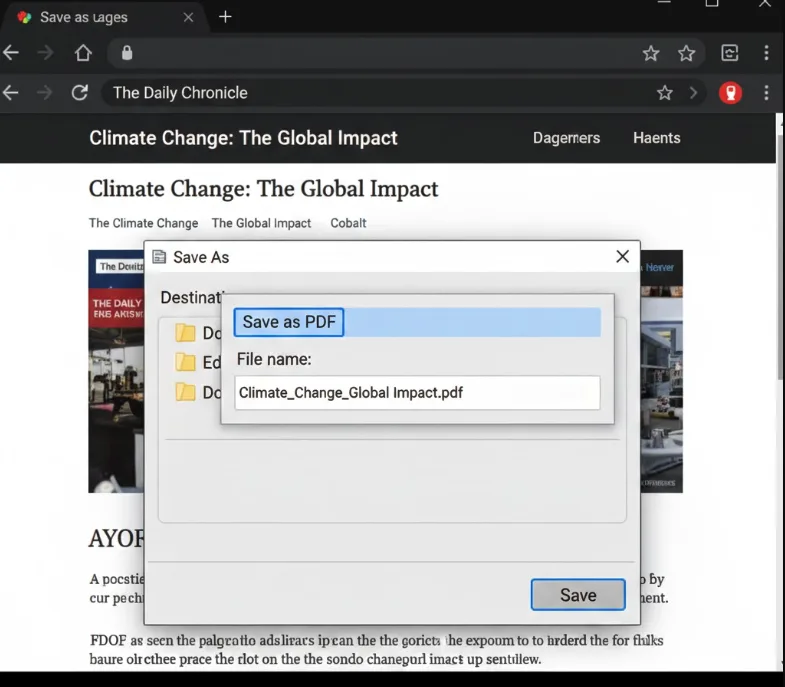Open the Dagerners navigation item

[x=566, y=138]
